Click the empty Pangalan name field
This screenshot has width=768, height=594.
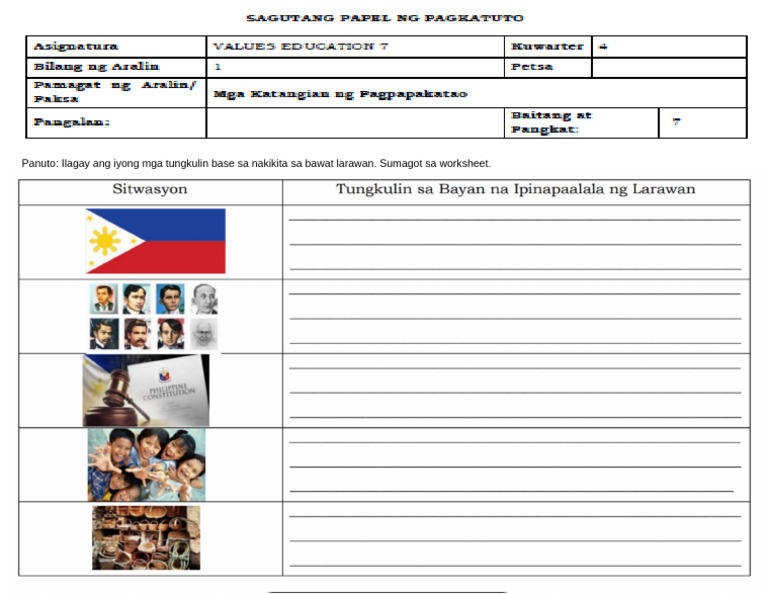coord(356,123)
